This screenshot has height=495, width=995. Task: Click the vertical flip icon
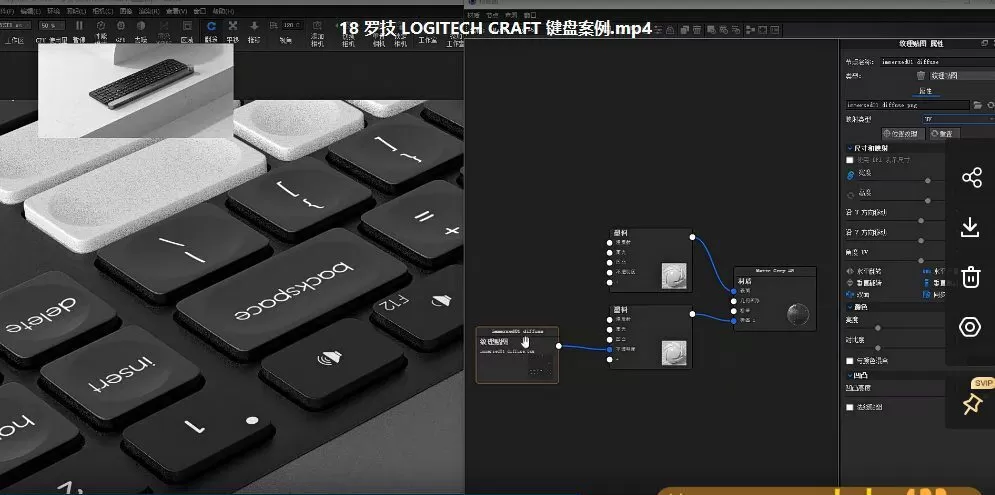[851, 283]
